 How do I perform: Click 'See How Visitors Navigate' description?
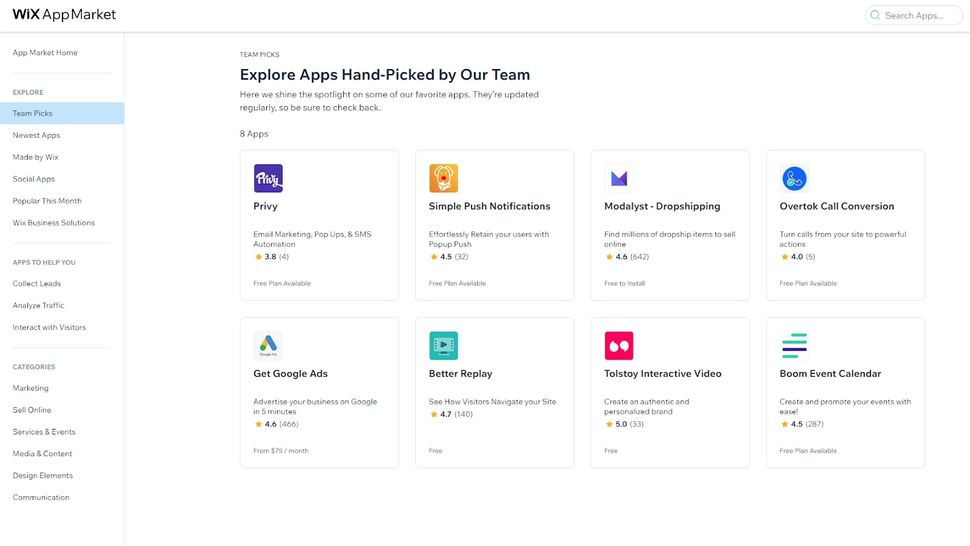(492, 402)
